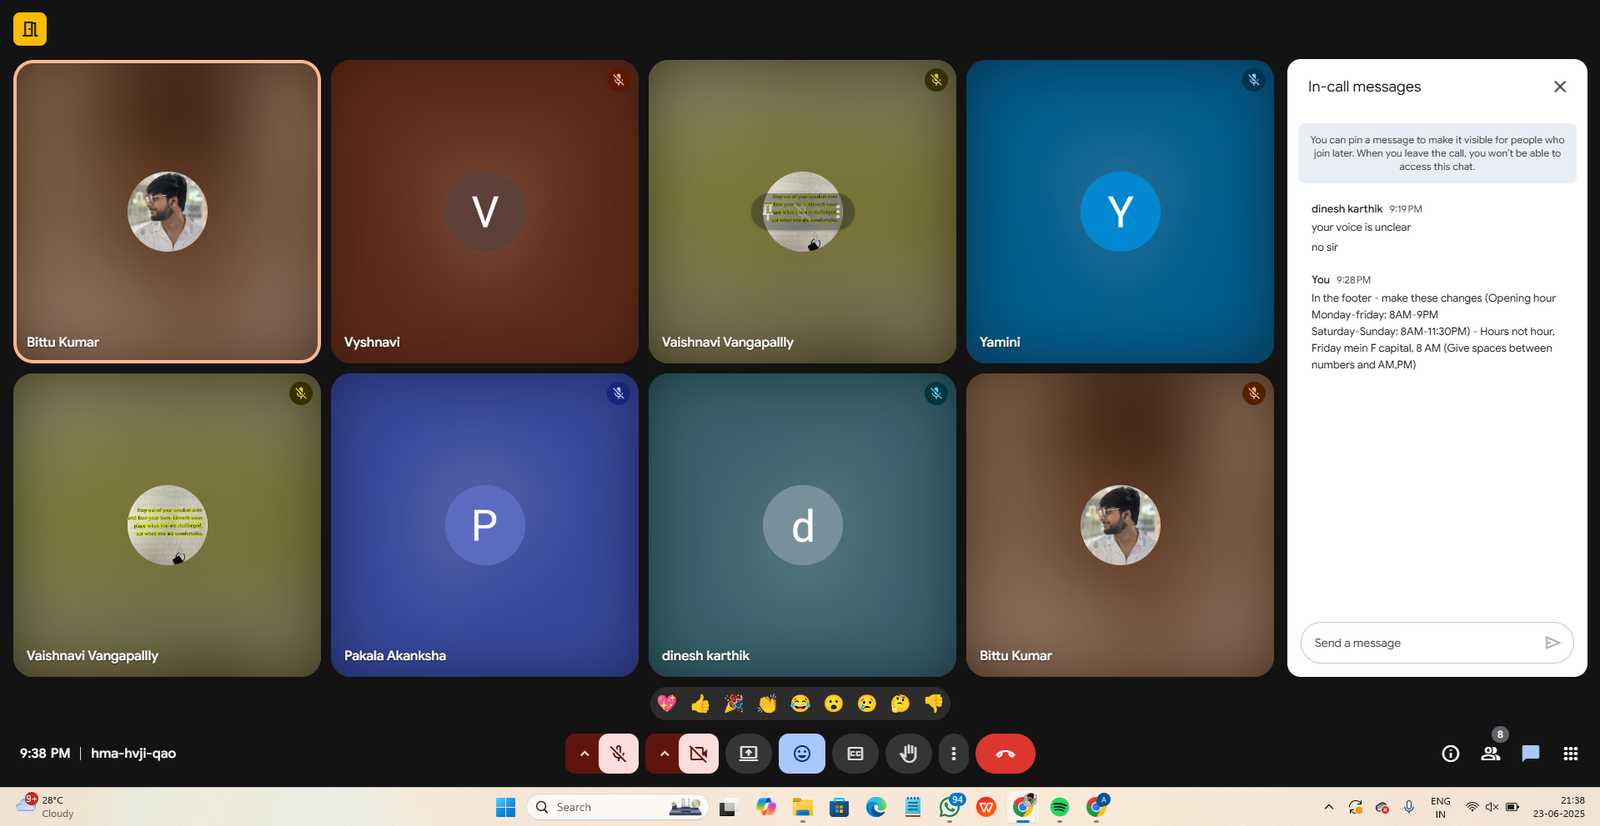1600x826 pixels.
Task: Toggle the chat panel icon
Action: point(1530,754)
